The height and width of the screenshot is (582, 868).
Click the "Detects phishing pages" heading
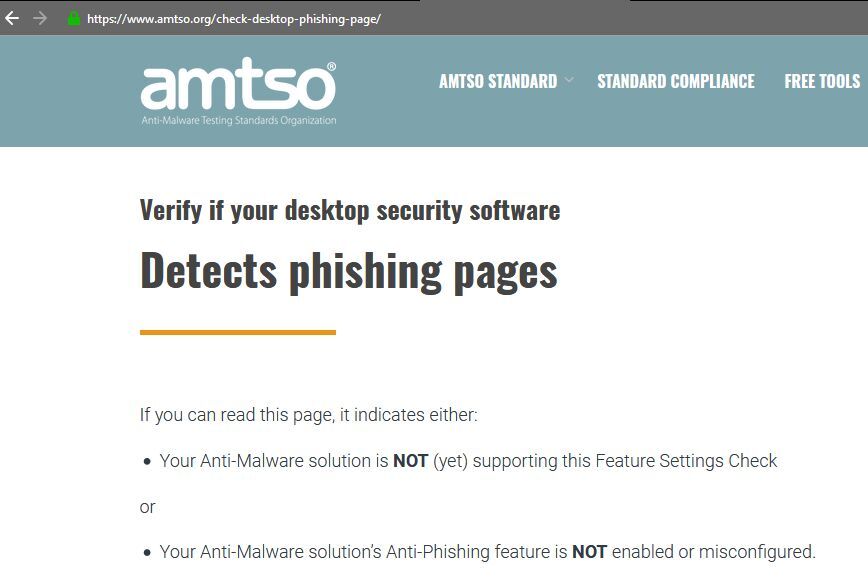coord(348,270)
